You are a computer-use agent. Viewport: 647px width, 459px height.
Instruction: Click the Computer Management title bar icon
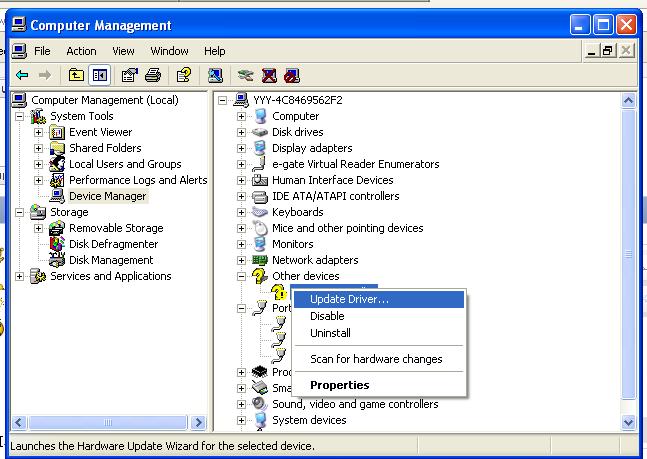[19, 24]
